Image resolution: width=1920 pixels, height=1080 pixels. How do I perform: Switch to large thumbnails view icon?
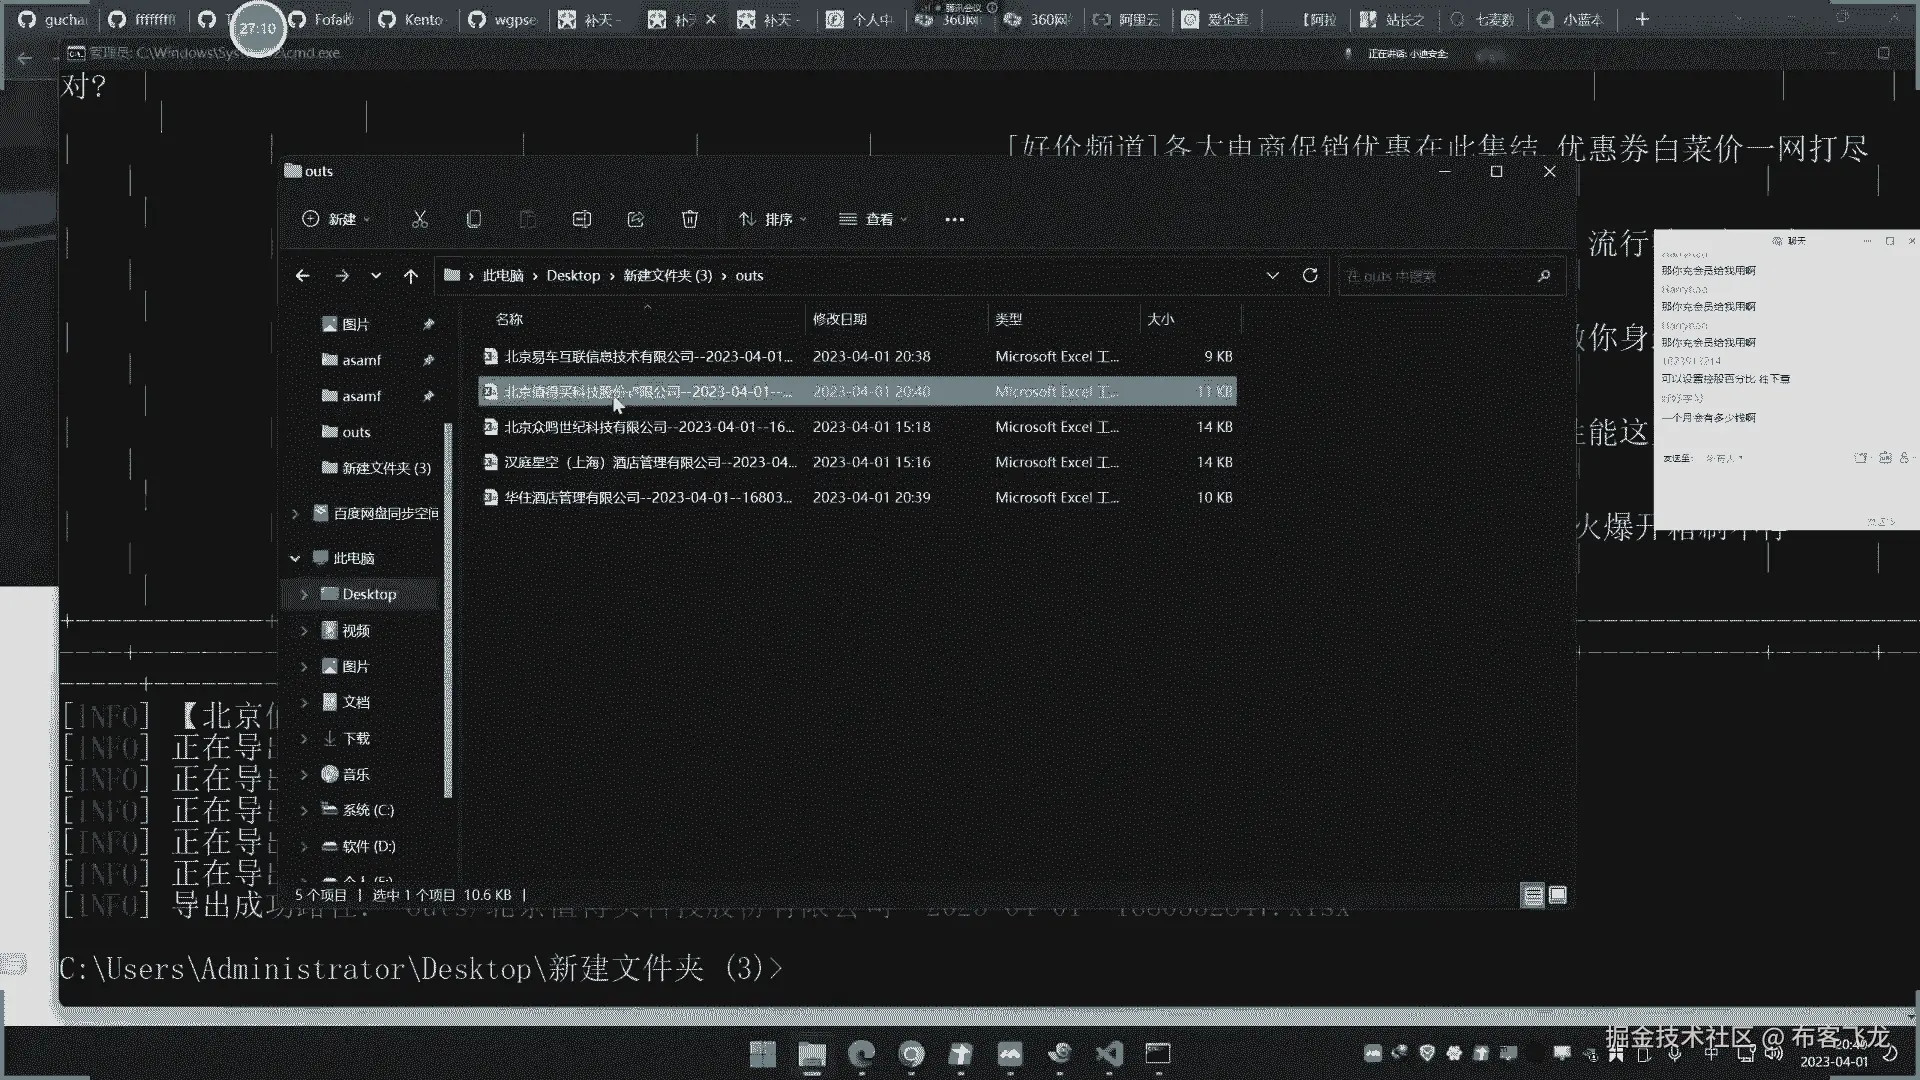click(1558, 895)
